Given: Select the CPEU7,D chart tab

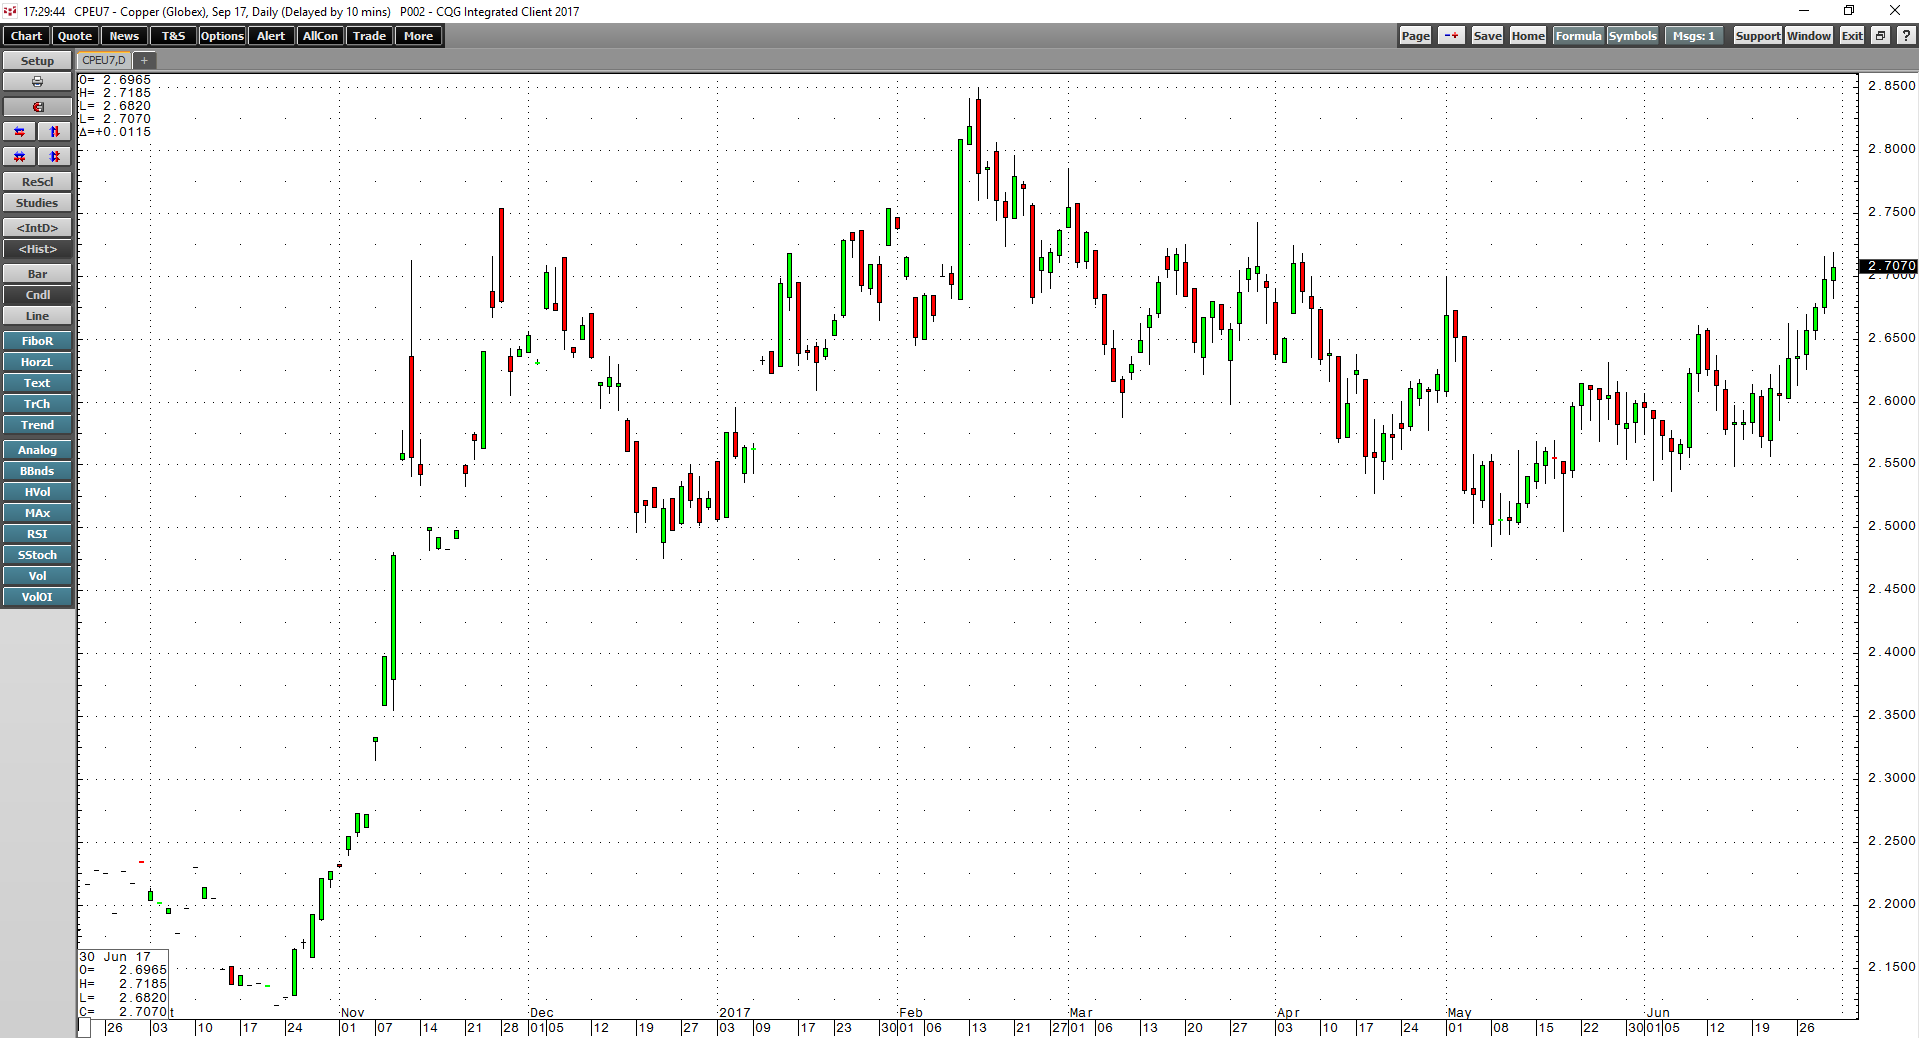Looking at the screenshot, I should pyautogui.click(x=104, y=61).
